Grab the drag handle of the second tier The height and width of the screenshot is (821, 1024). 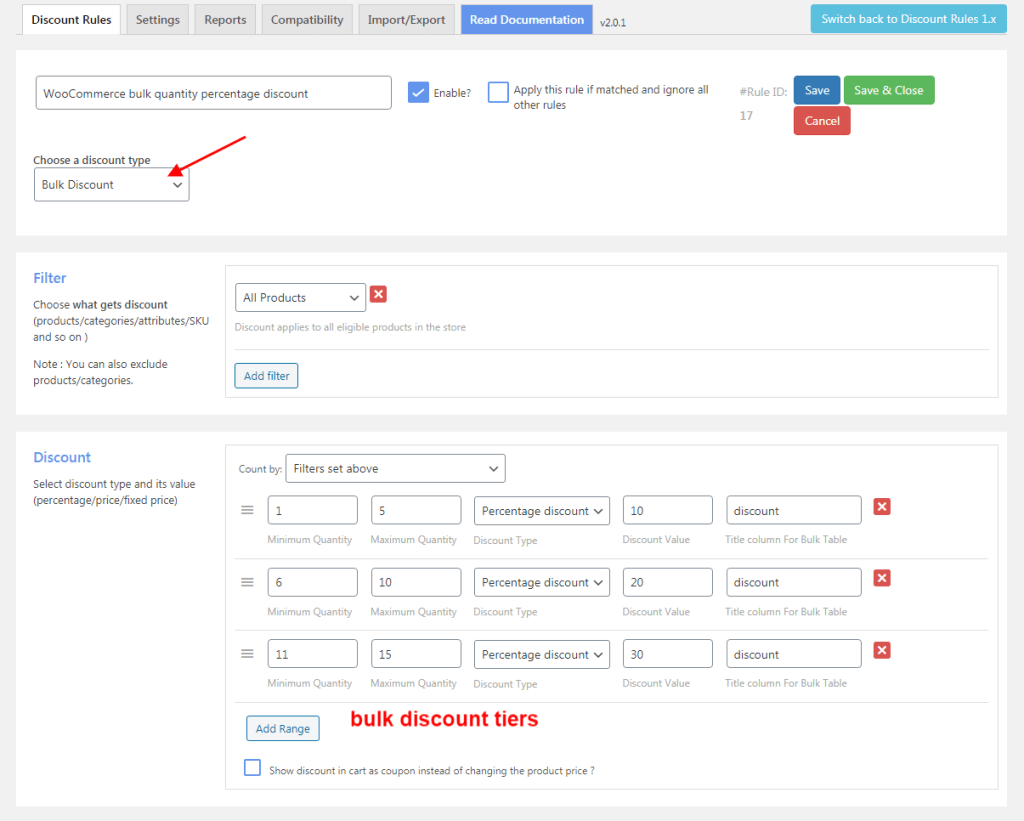(x=247, y=582)
